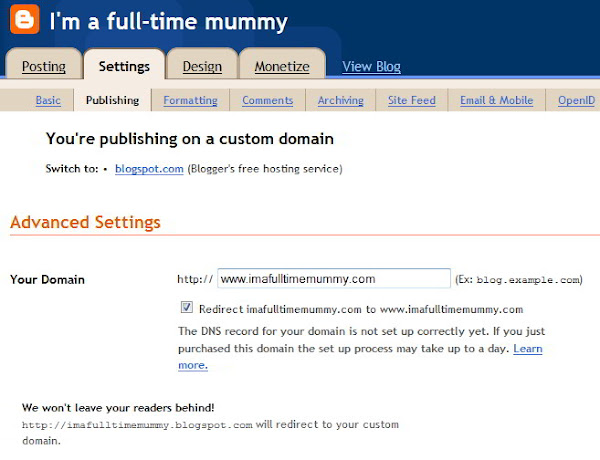This screenshot has width=600, height=460.
Task: Click the View Blog link
Action: [371, 66]
